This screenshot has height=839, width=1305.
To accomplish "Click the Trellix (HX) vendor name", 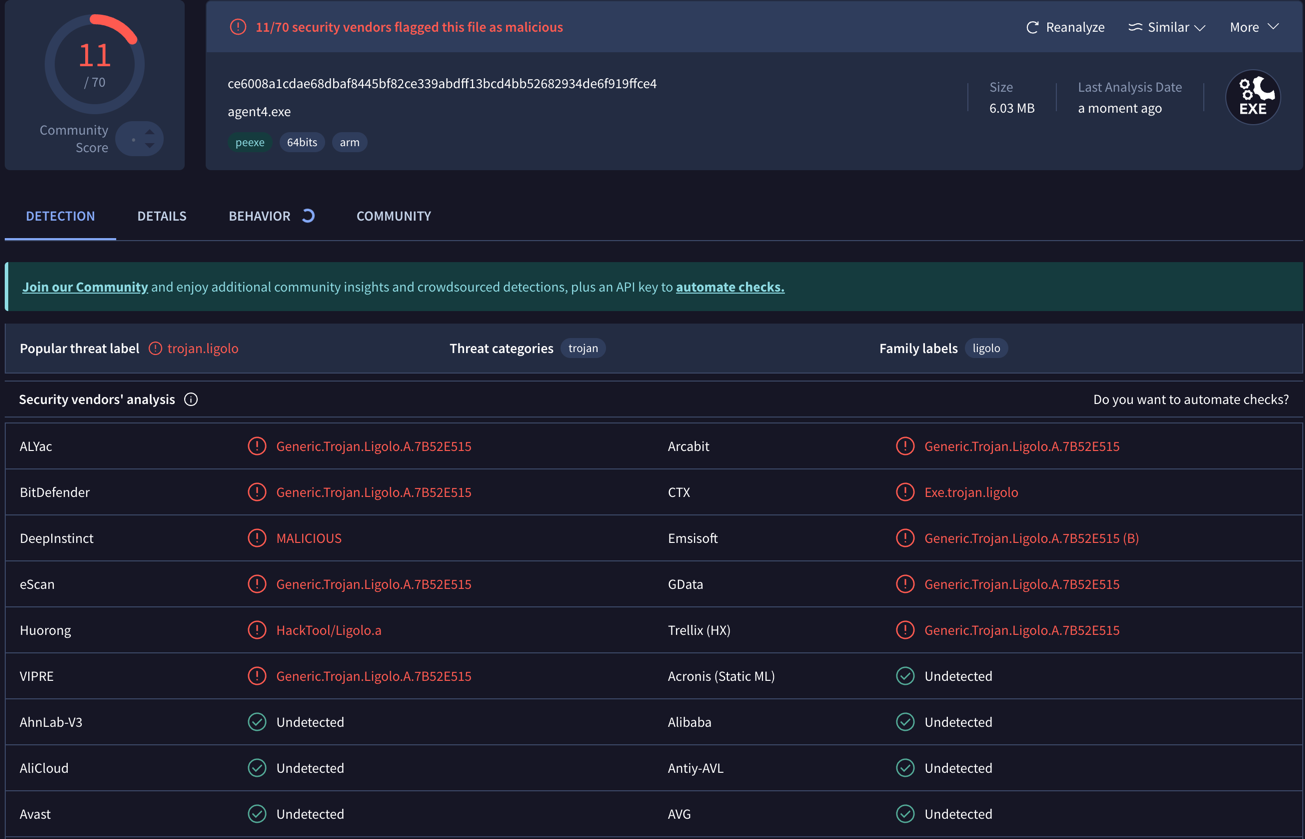I will (699, 630).
